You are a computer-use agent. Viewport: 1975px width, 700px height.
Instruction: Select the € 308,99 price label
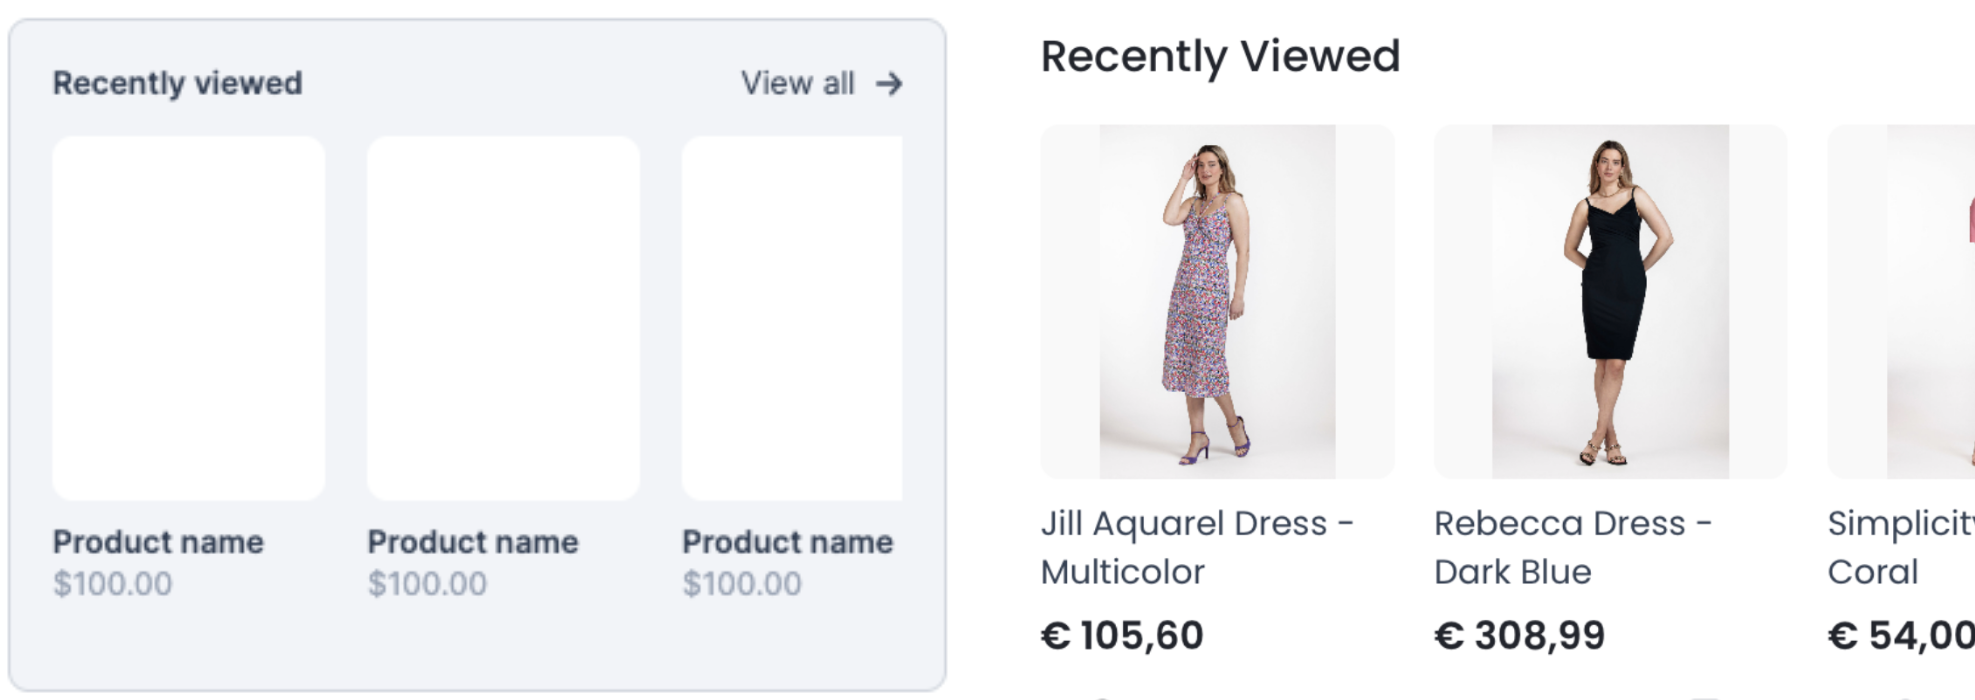click(1519, 636)
